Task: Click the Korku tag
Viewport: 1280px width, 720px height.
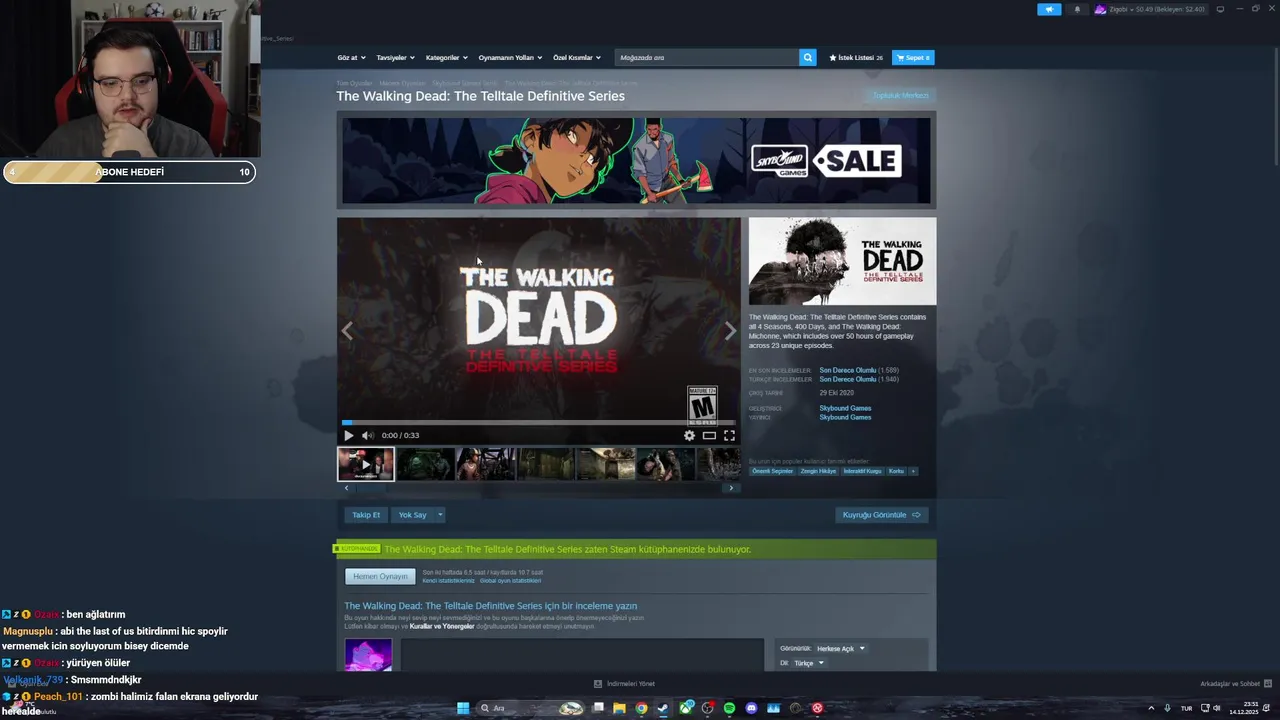Action: (x=896, y=471)
